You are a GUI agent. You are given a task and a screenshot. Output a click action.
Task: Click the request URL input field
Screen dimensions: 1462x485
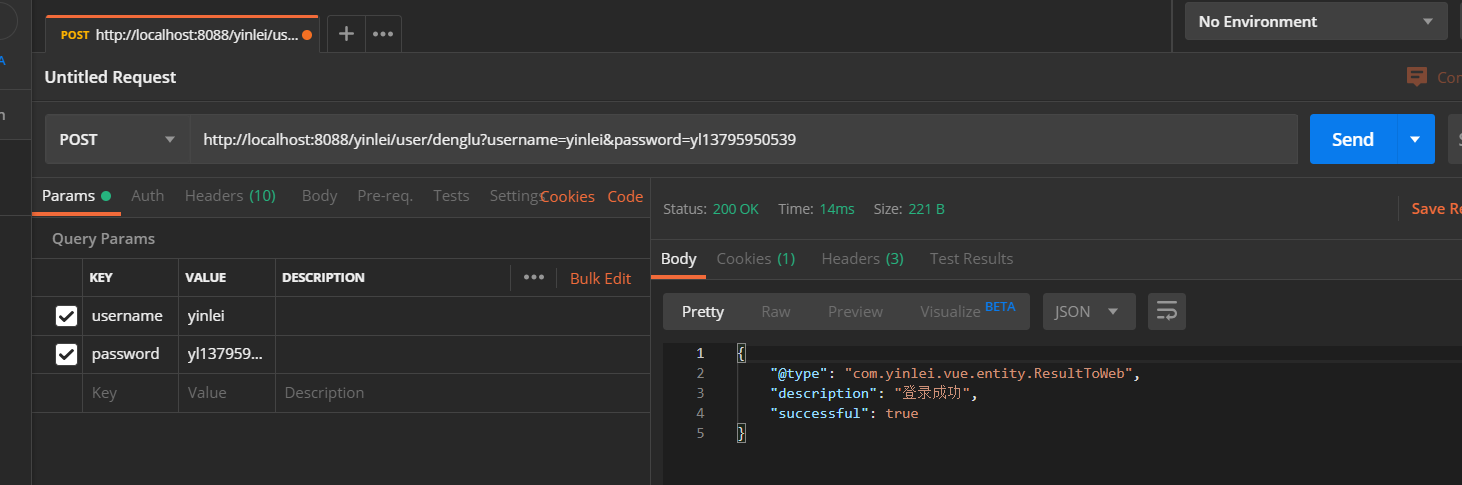(740, 140)
